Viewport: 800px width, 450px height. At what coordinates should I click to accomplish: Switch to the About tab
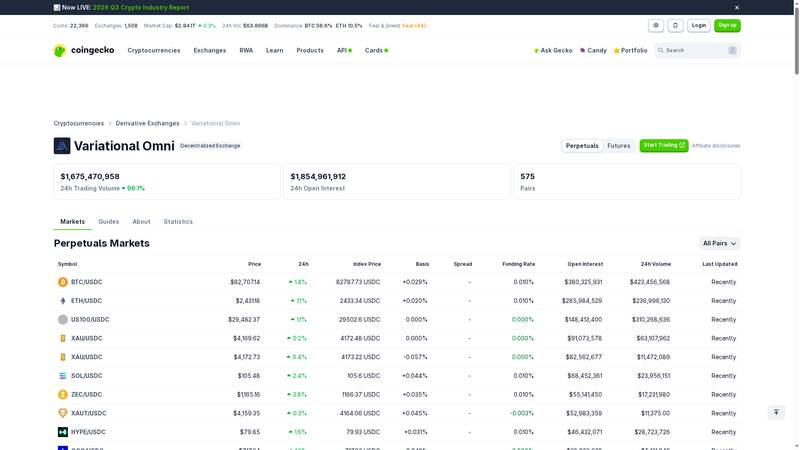pyautogui.click(x=141, y=222)
